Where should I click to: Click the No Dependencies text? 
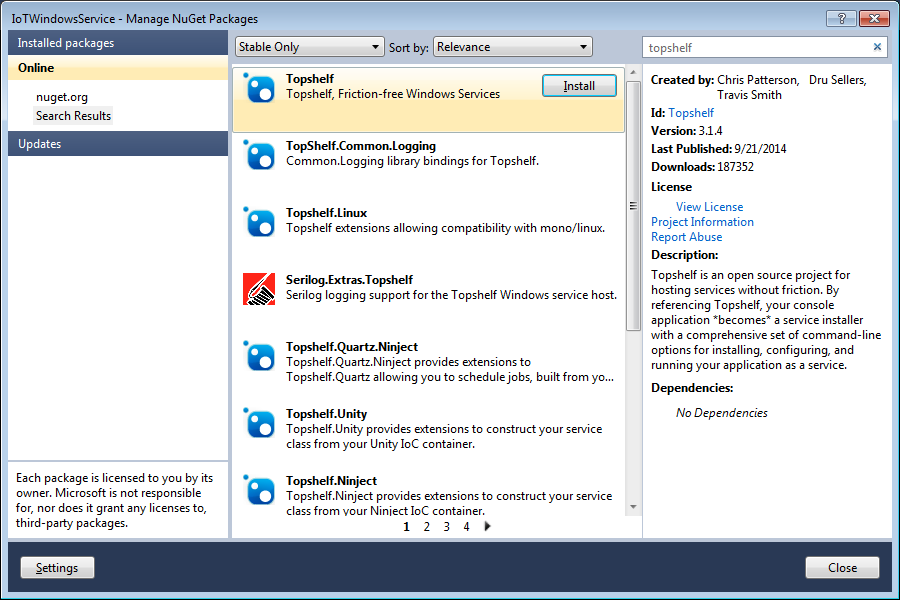721,413
